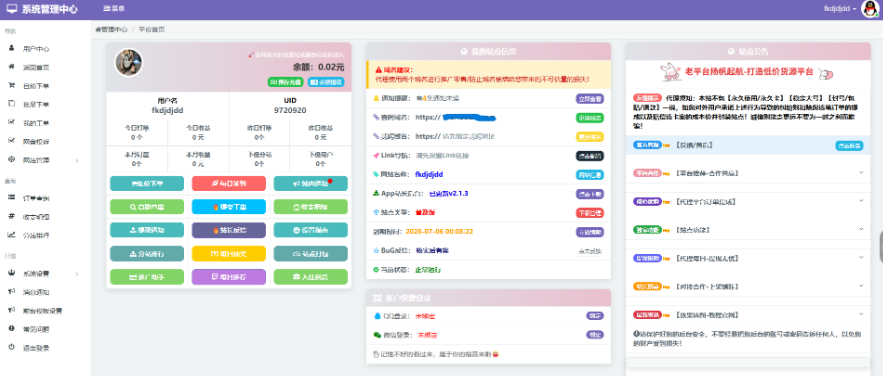
Task: Click the bind button in the 微信登录 row
Action: [x=595, y=335]
